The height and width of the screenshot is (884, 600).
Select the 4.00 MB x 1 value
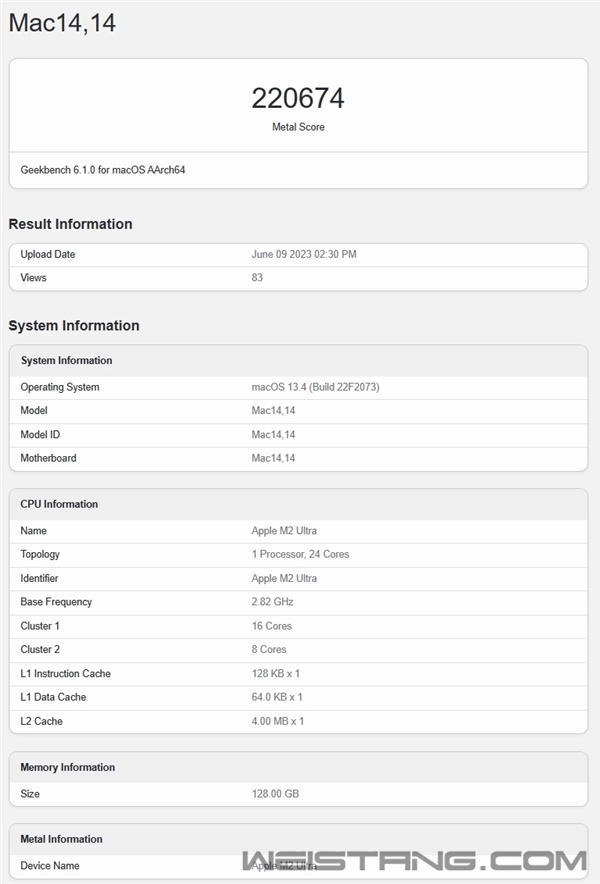pyautogui.click(x=278, y=721)
